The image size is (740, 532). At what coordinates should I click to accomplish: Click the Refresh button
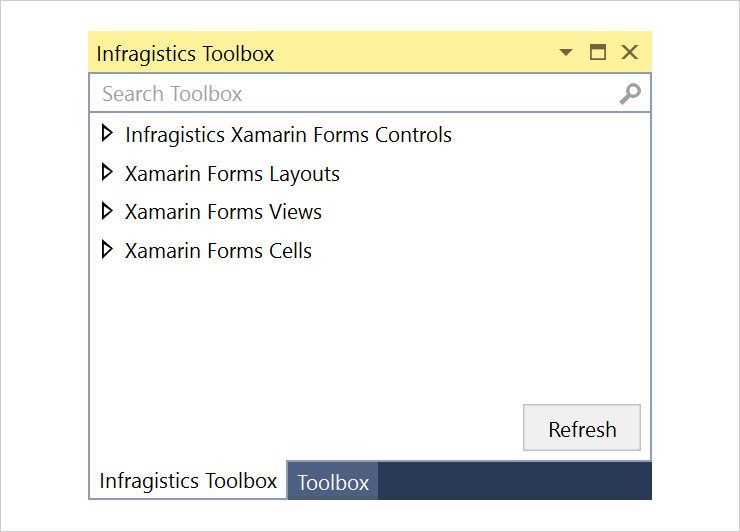582,427
